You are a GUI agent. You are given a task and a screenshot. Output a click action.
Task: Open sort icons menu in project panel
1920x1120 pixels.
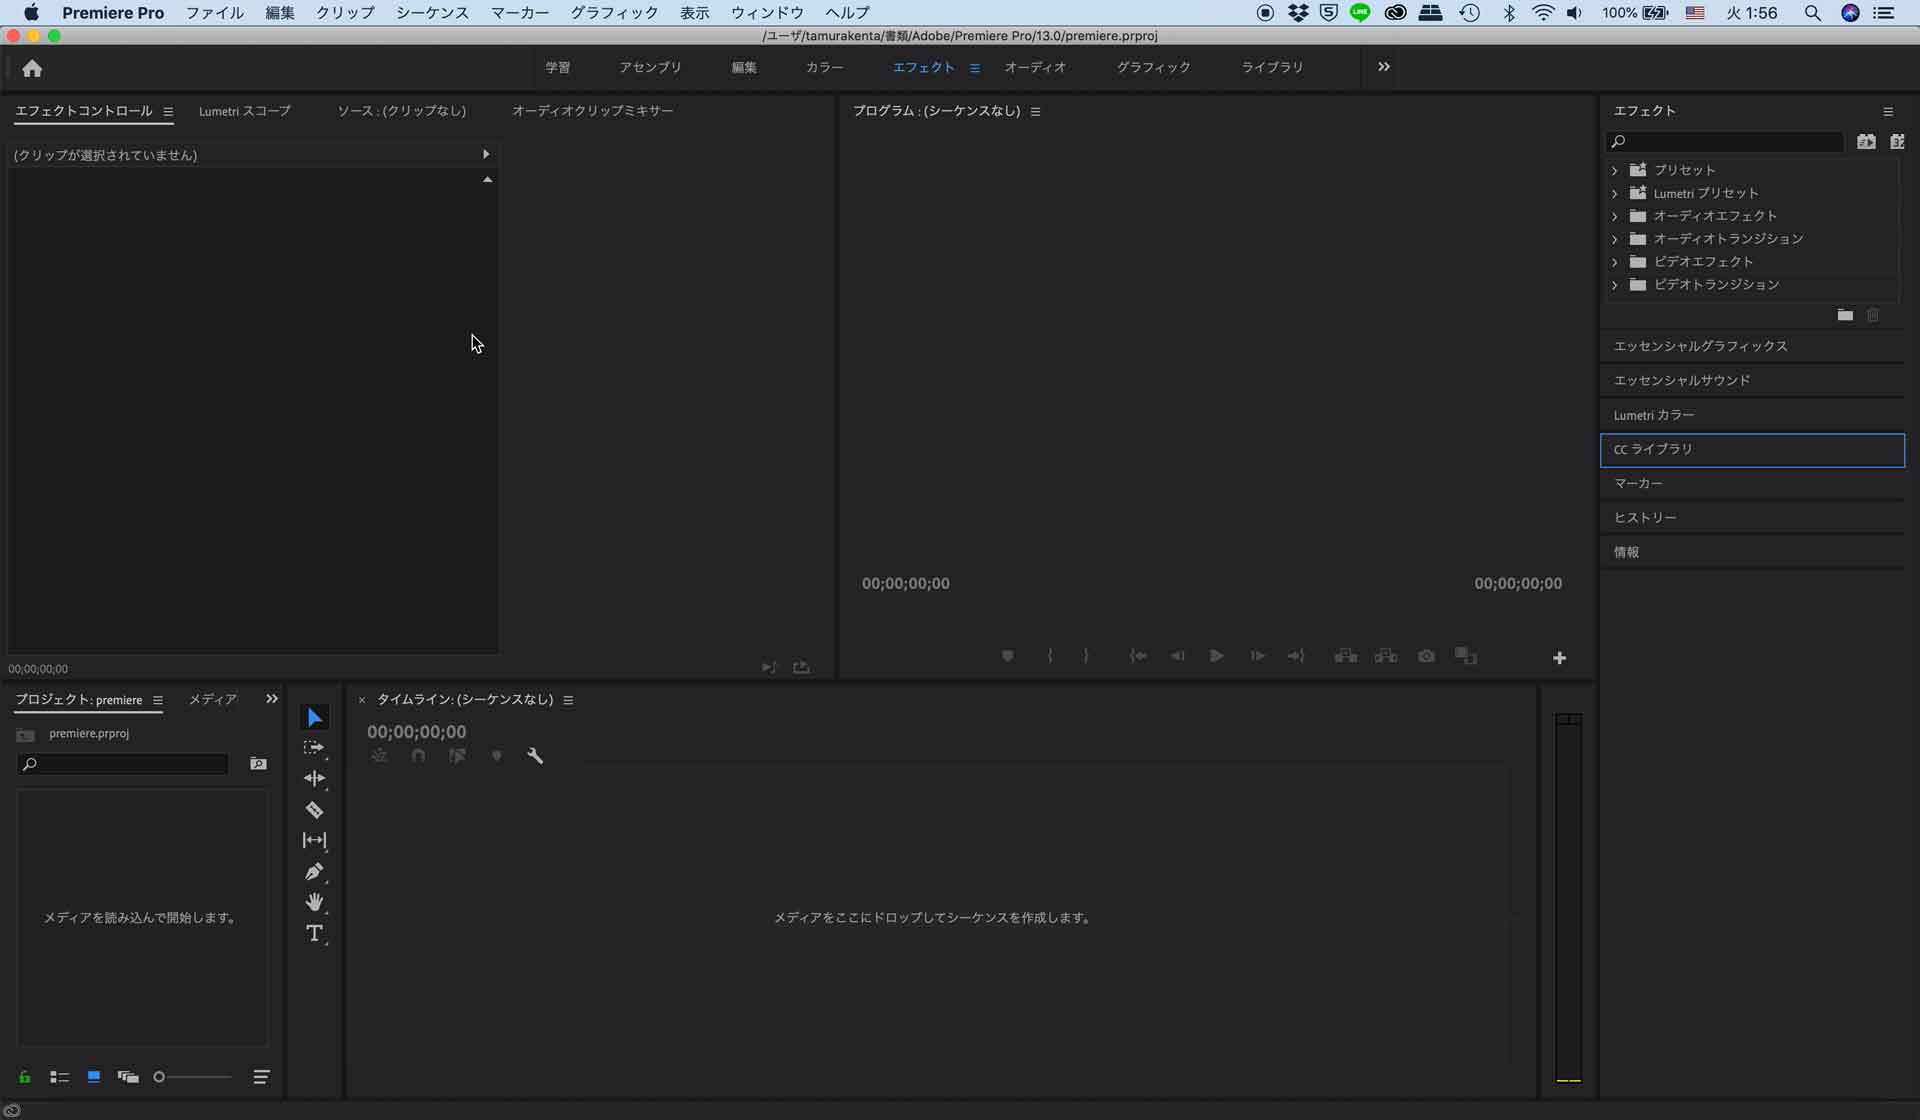[261, 1077]
